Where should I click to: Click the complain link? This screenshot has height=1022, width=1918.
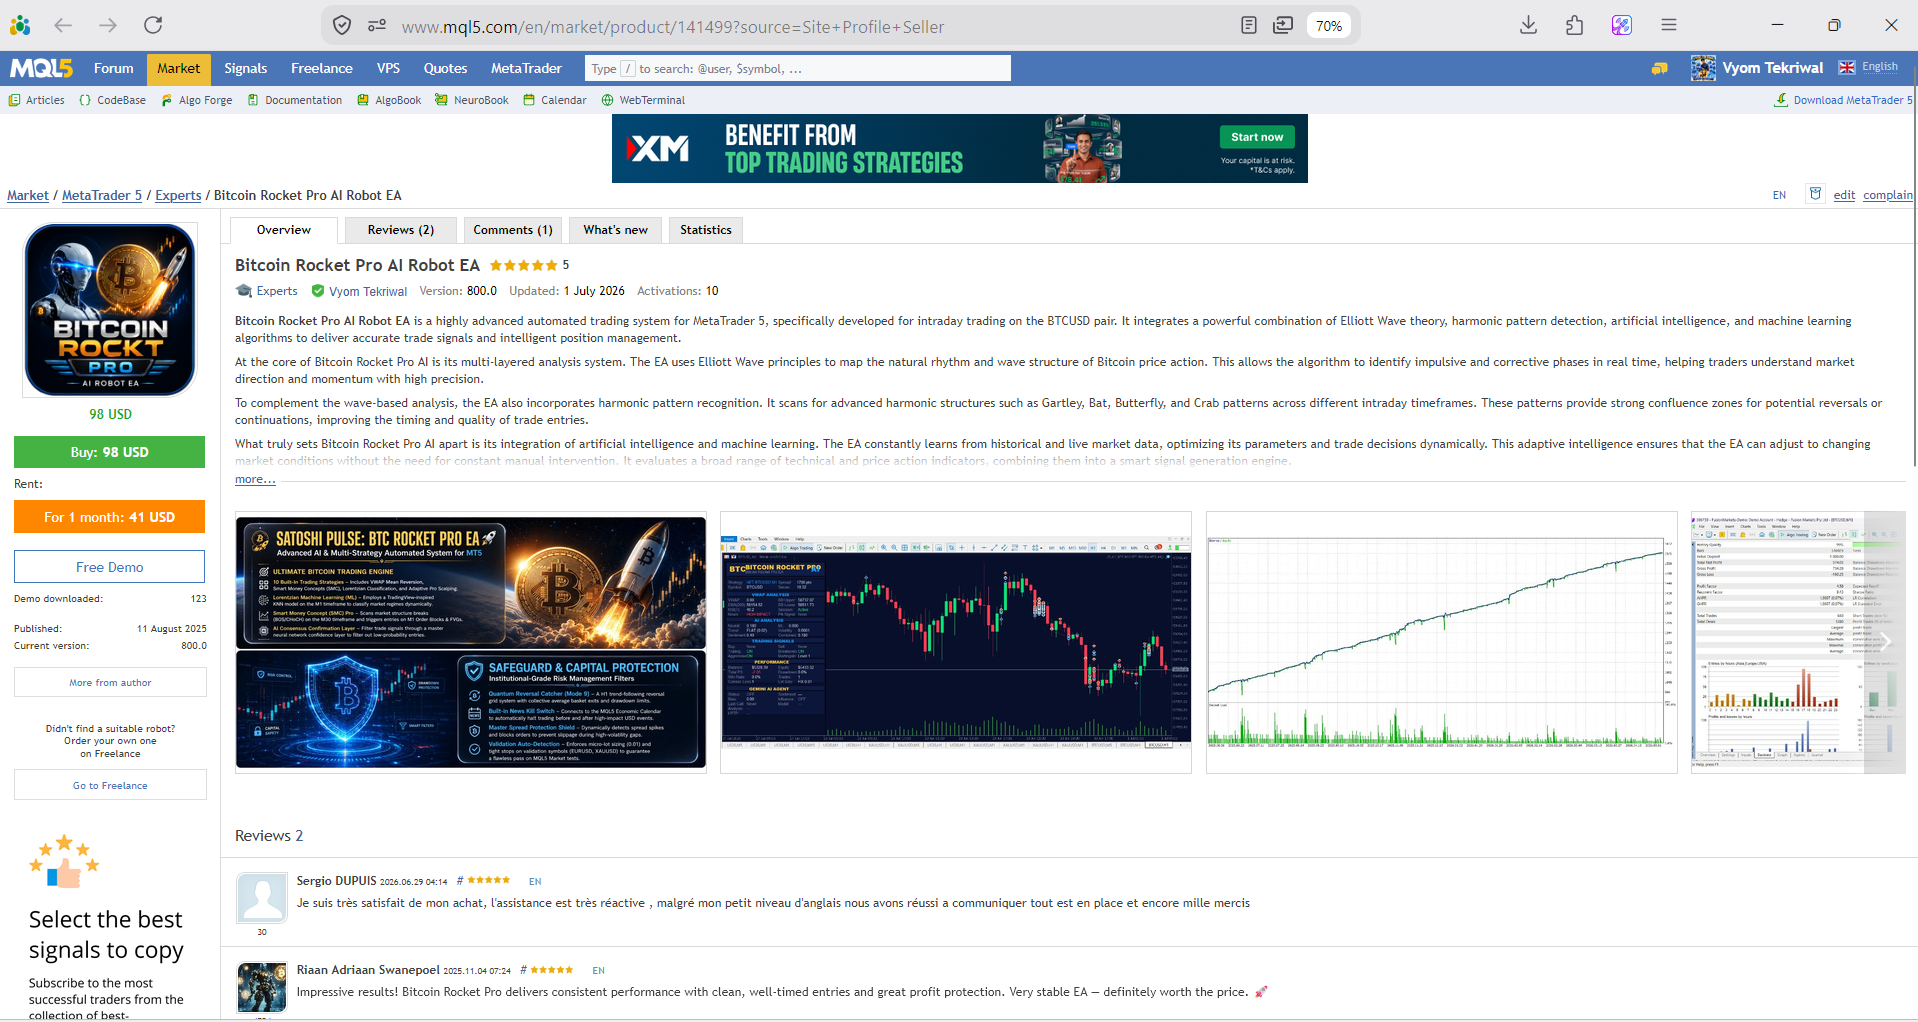[1887, 195]
